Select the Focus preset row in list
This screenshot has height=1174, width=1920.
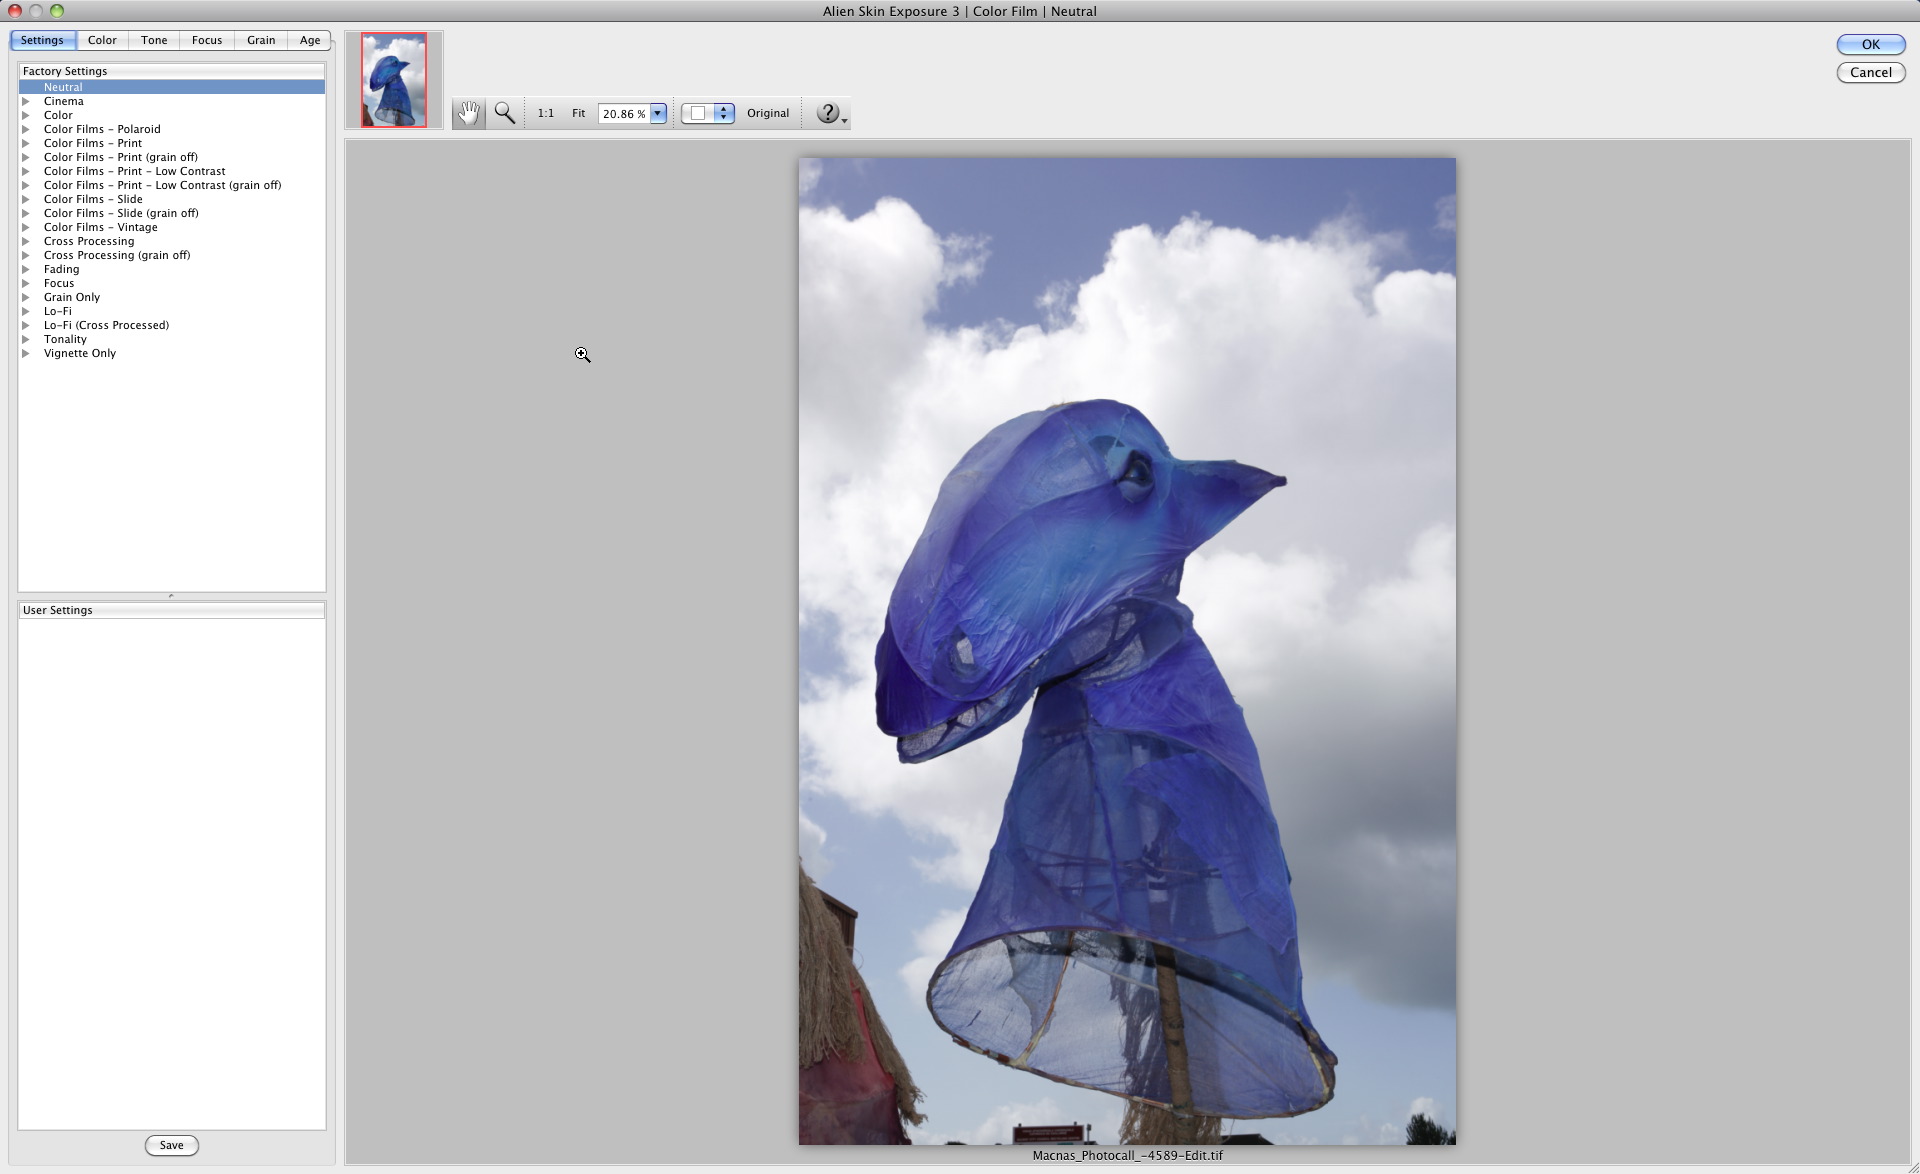pos(172,283)
